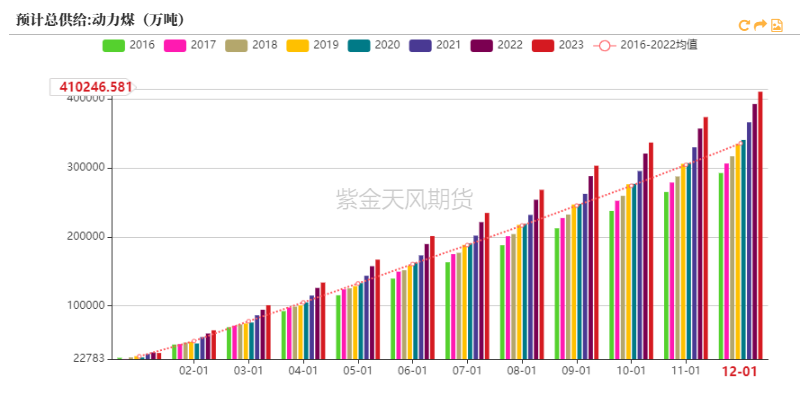This screenshot has height=413, width=809.
Task: Click the 2017 legend label
Action: pyautogui.click(x=203, y=45)
